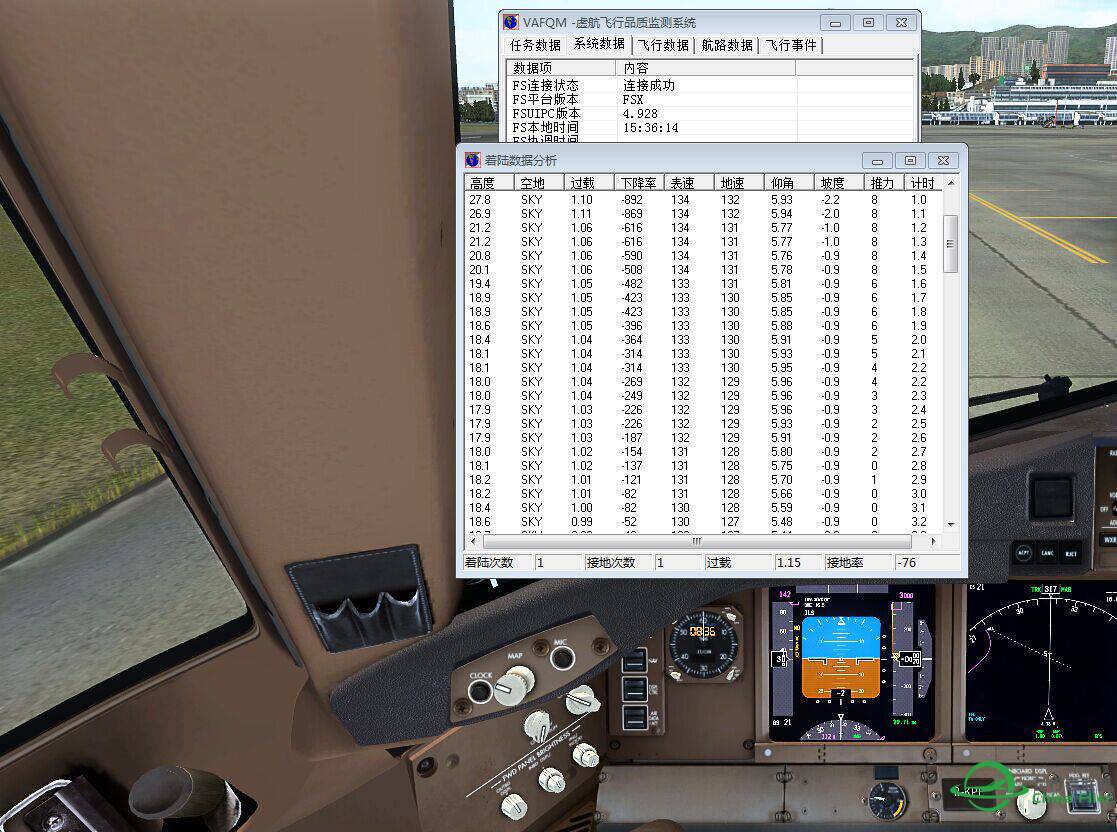This screenshot has width=1117, height=832.
Task: Maximize the 着陆数据分析 window
Action: coord(909,160)
